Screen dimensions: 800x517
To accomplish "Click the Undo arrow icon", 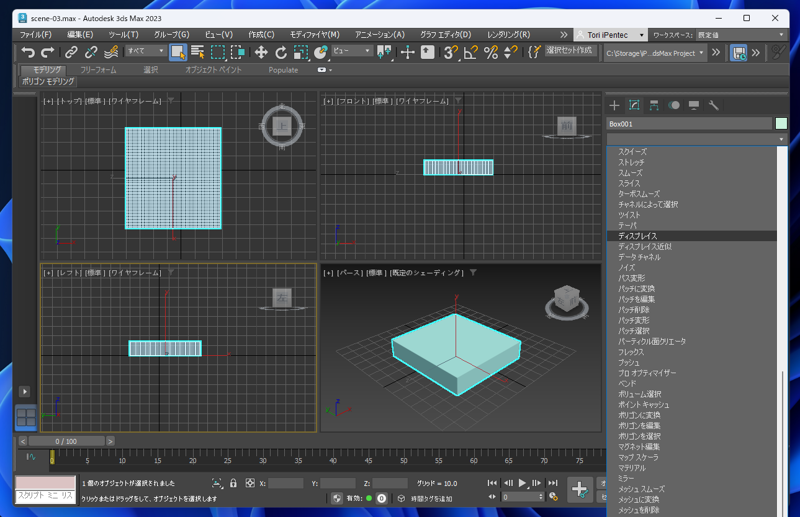I will [x=28, y=52].
